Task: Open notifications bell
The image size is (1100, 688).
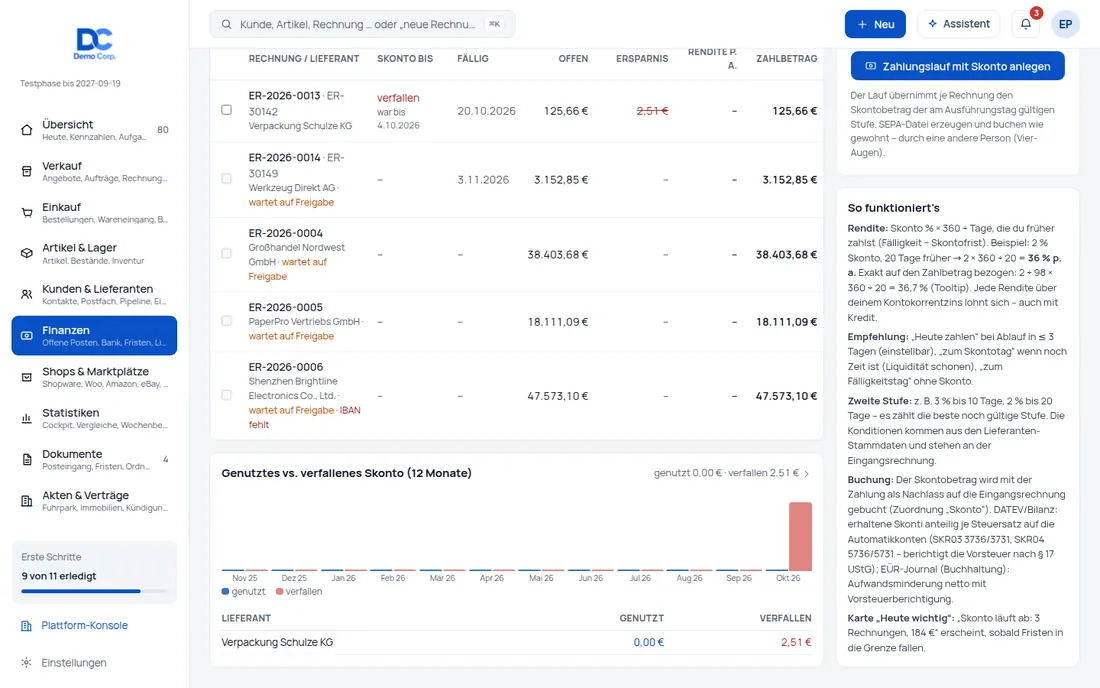Action: pos(1026,24)
